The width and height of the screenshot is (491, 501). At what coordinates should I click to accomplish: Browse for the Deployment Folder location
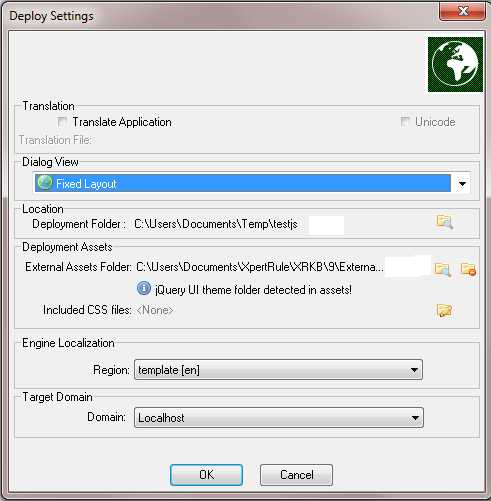pos(444,222)
